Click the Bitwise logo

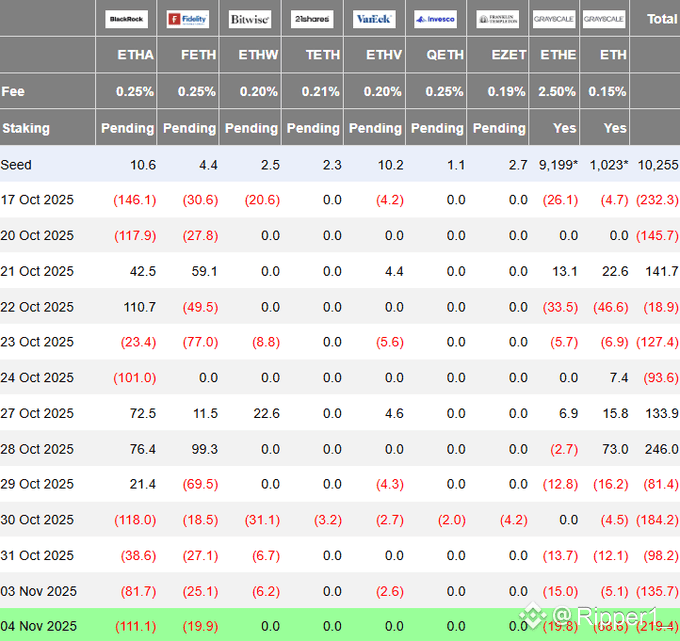click(x=250, y=19)
